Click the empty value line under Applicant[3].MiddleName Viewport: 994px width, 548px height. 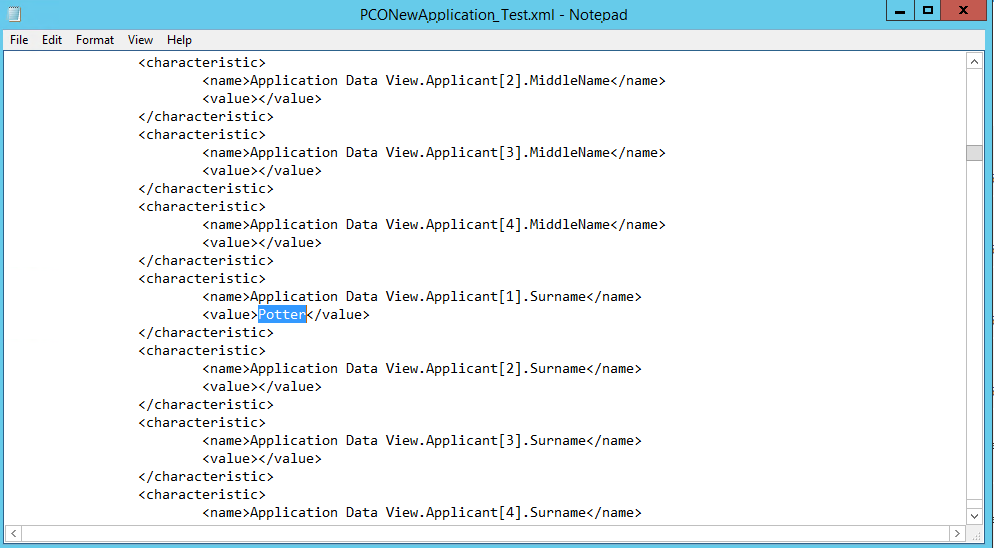click(262, 171)
